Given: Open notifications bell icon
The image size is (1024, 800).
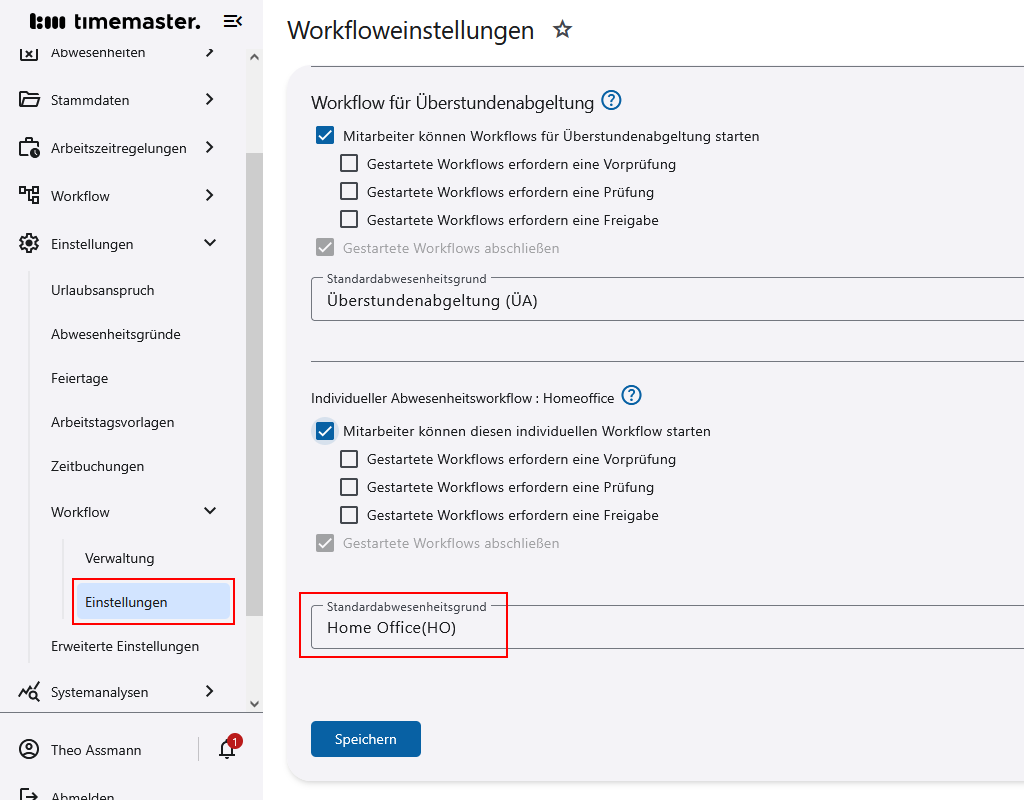Looking at the screenshot, I should click(227, 750).
